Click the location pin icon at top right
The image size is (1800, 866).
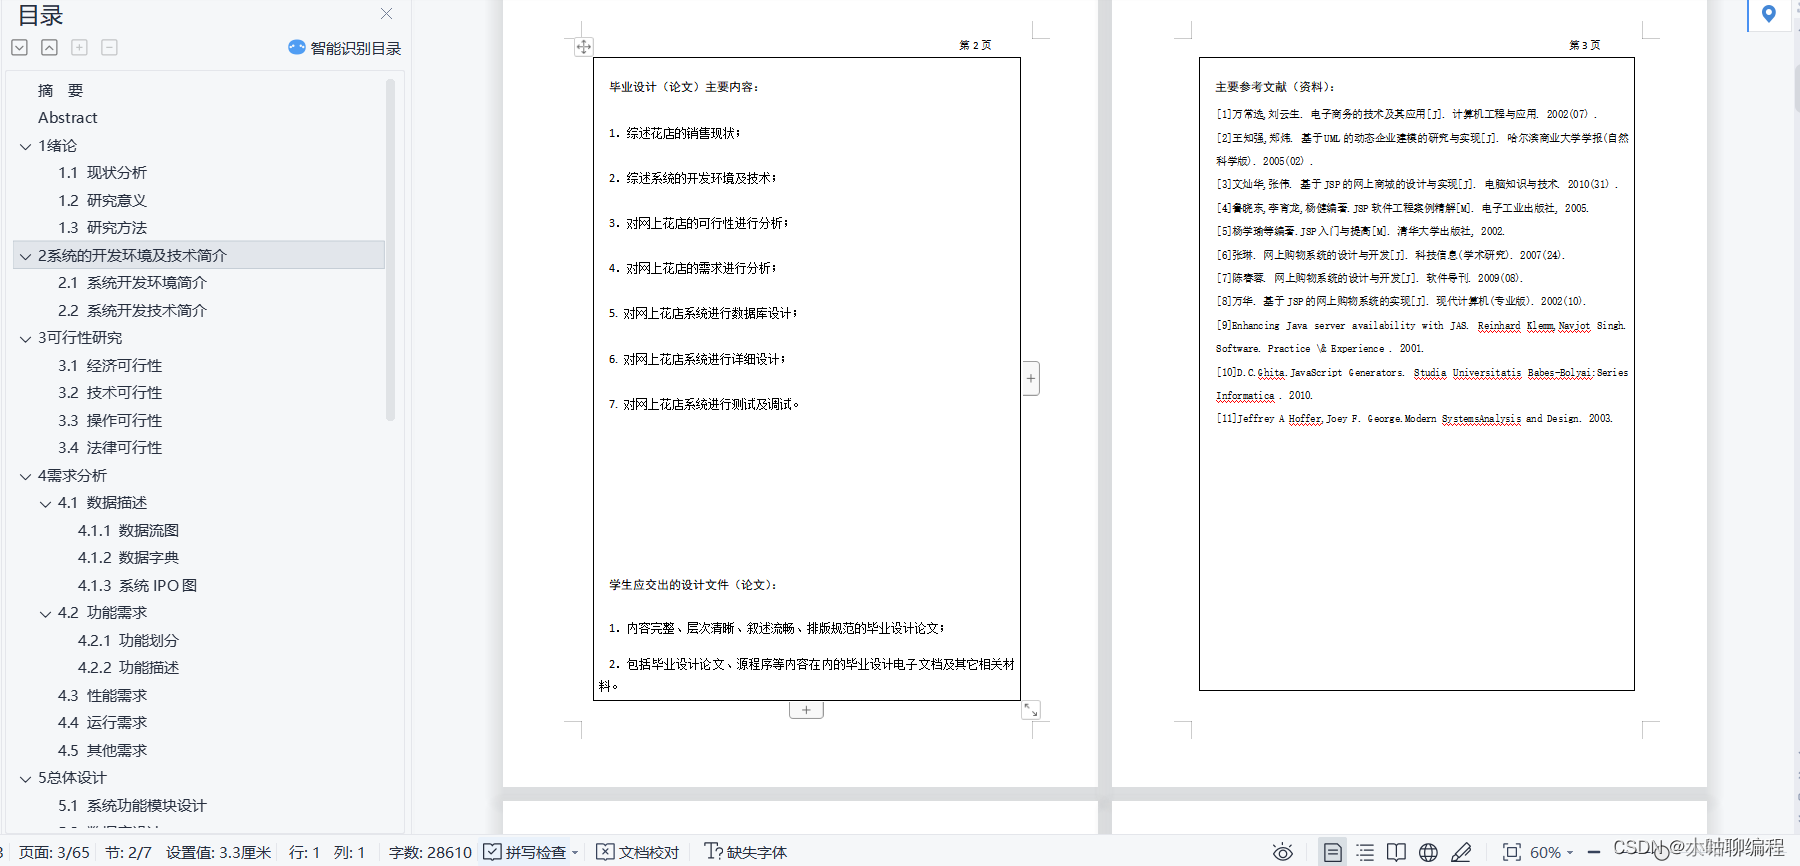(x=1769, y=14)
